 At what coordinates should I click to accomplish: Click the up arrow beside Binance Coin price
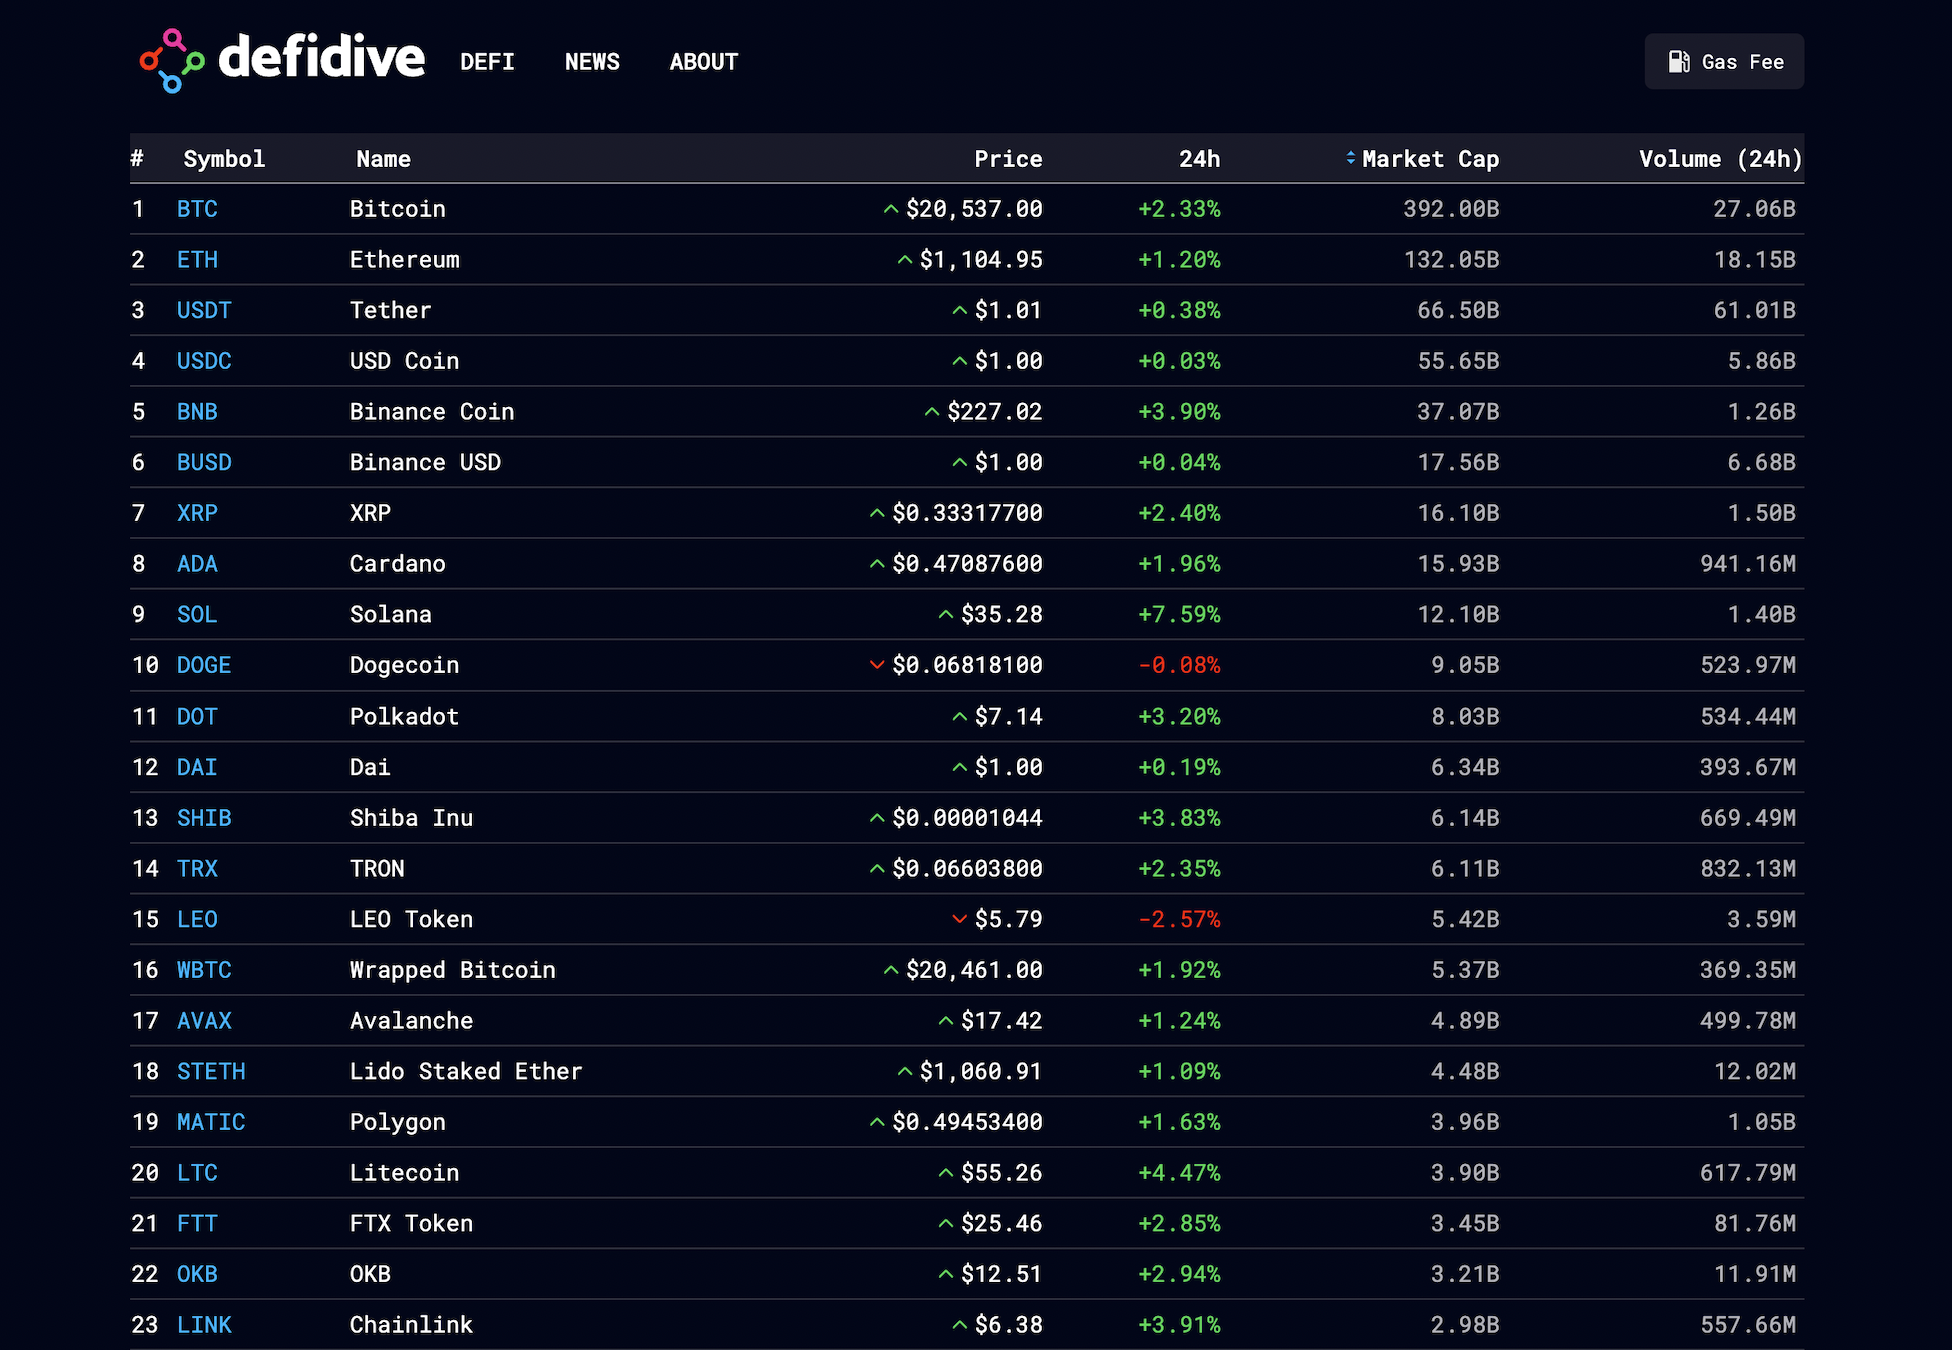(x=932, y=412)
